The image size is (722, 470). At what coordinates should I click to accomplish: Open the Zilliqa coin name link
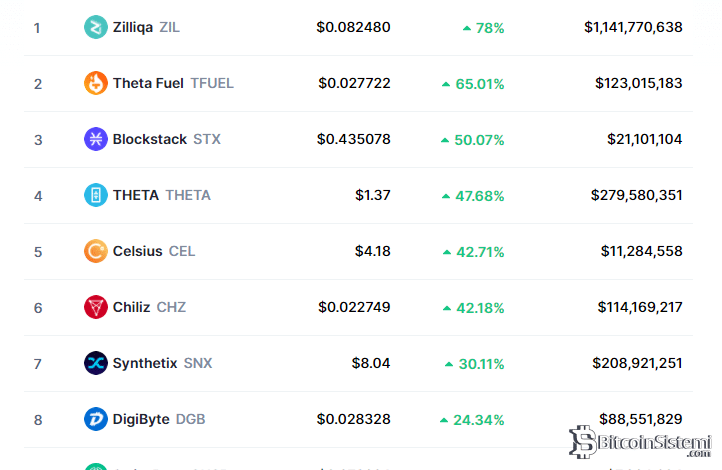pyautogui.click(x=133, y=28)
